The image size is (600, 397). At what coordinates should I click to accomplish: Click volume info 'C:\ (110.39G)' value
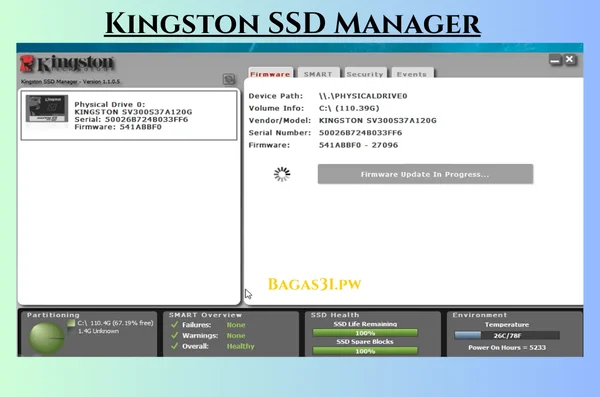pos(349,108)
